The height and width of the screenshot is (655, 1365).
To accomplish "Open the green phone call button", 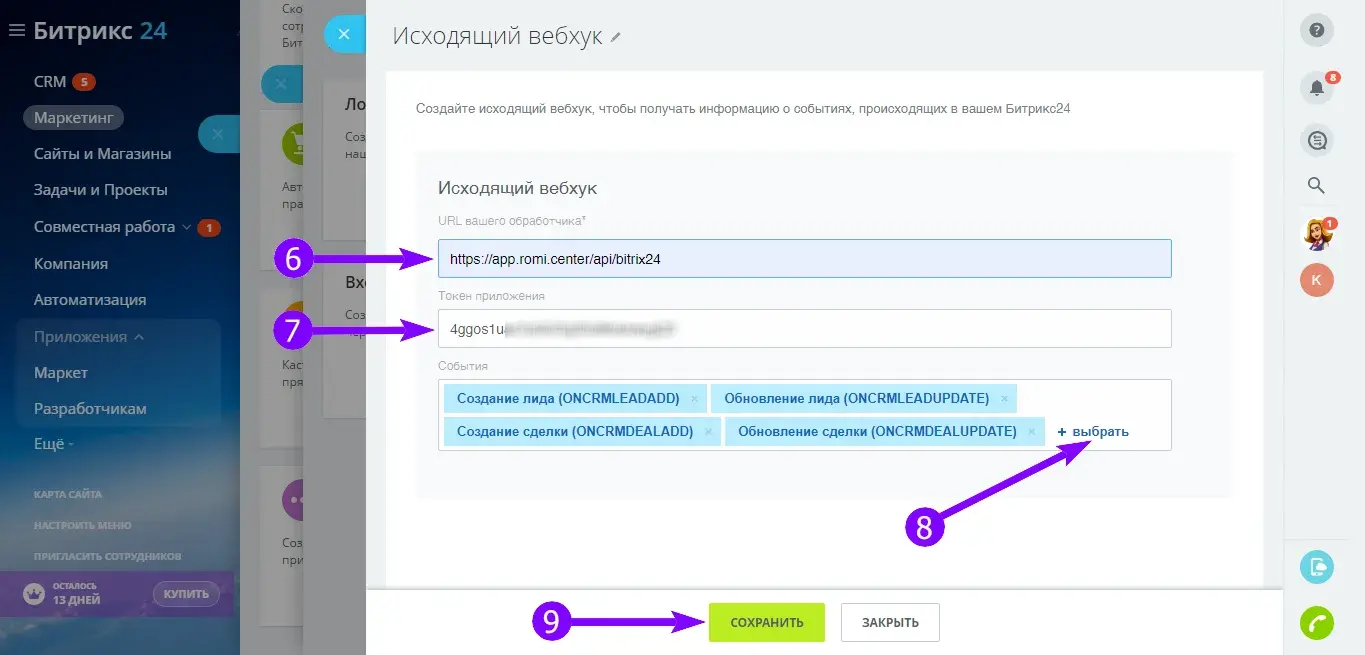I will pyautogui.click(x=1317, y=623).
